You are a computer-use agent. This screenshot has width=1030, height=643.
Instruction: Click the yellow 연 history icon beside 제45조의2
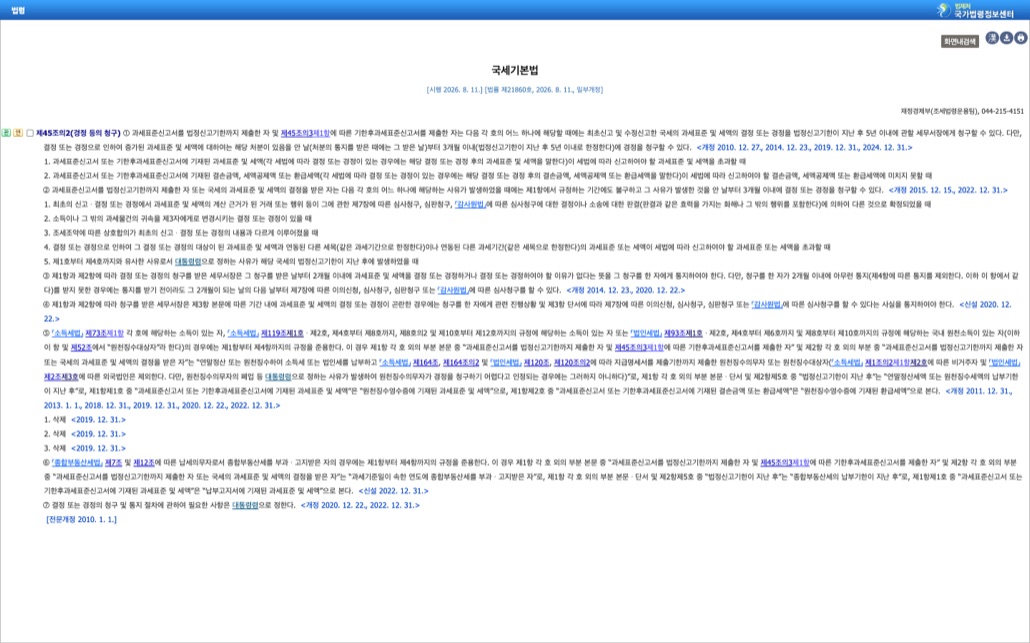tap(18, 133)
